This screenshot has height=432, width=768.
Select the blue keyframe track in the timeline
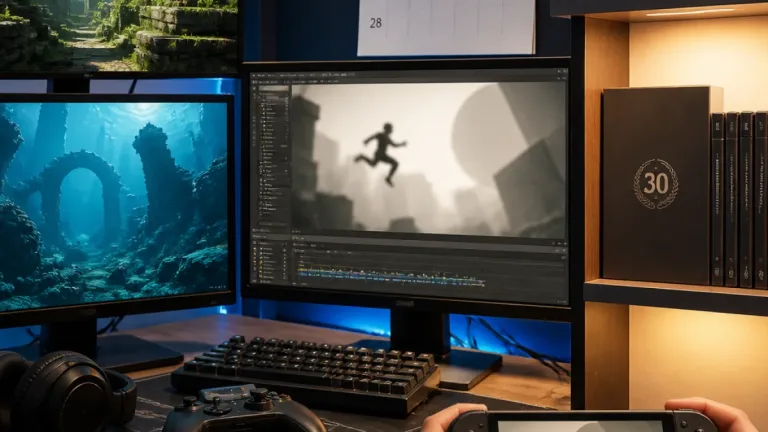pyautogui.click(x=390, y=279)
